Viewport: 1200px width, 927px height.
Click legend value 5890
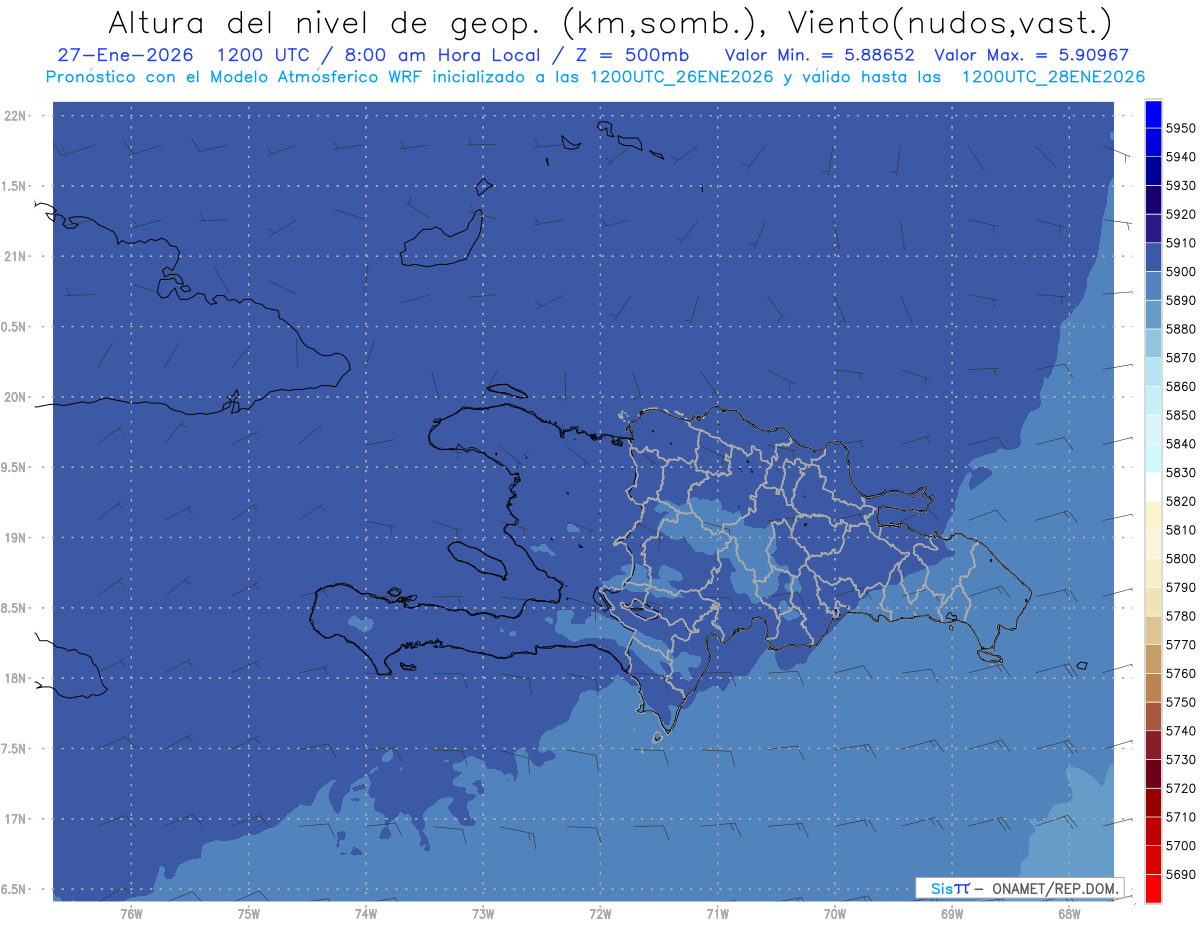point(1180,300)
